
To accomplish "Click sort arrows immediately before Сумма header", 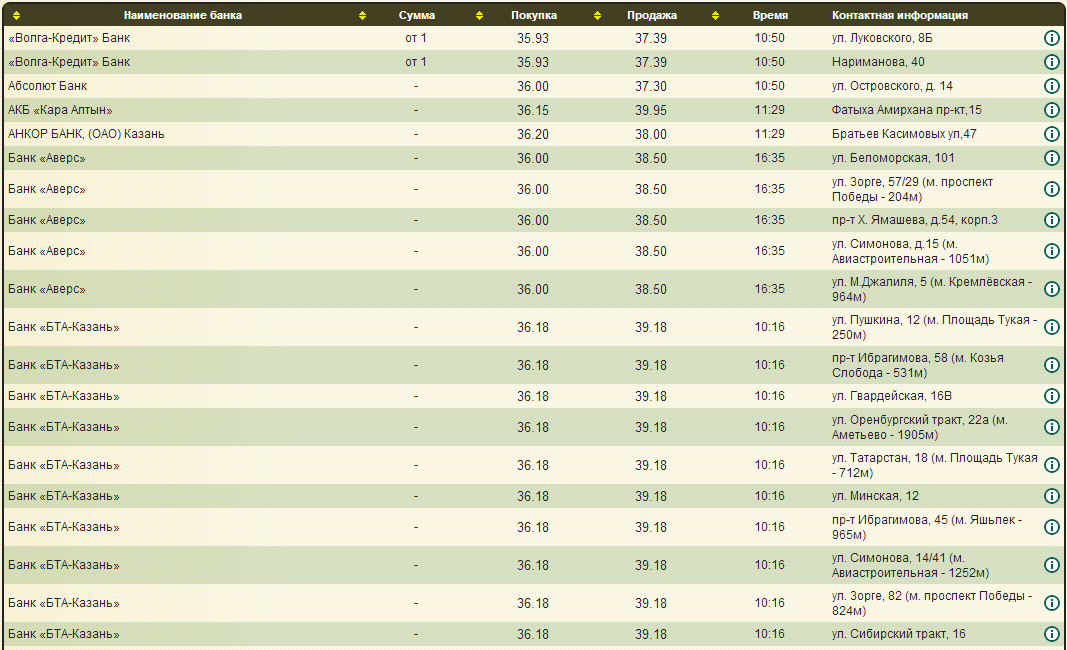I will (362, 15).
